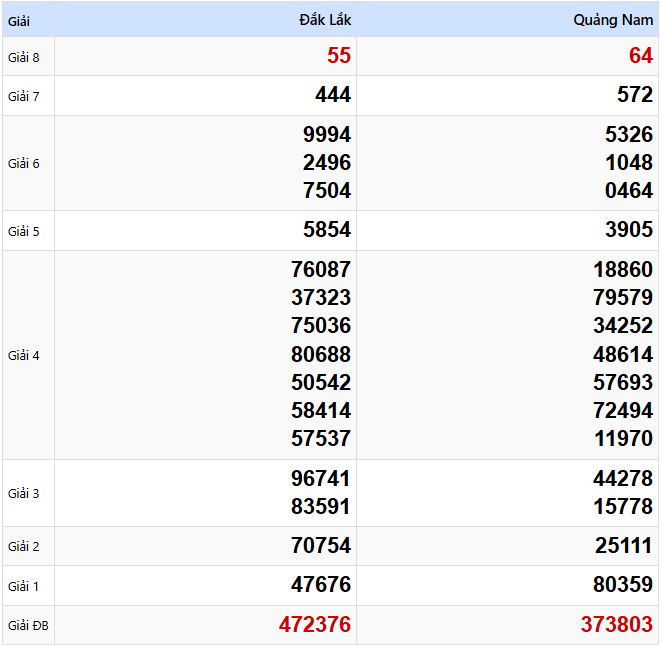
Task: Select Giải 6 number 2496
Action: [327, 163]
